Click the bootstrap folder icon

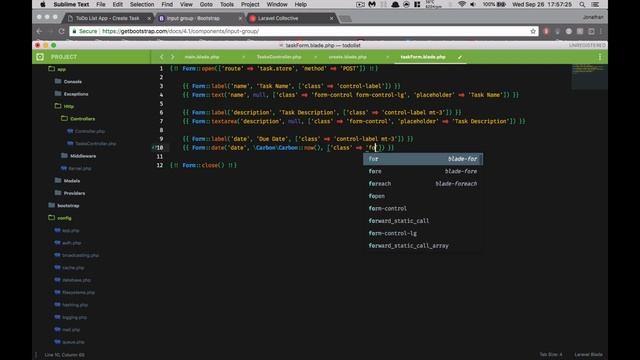[51, 205]
